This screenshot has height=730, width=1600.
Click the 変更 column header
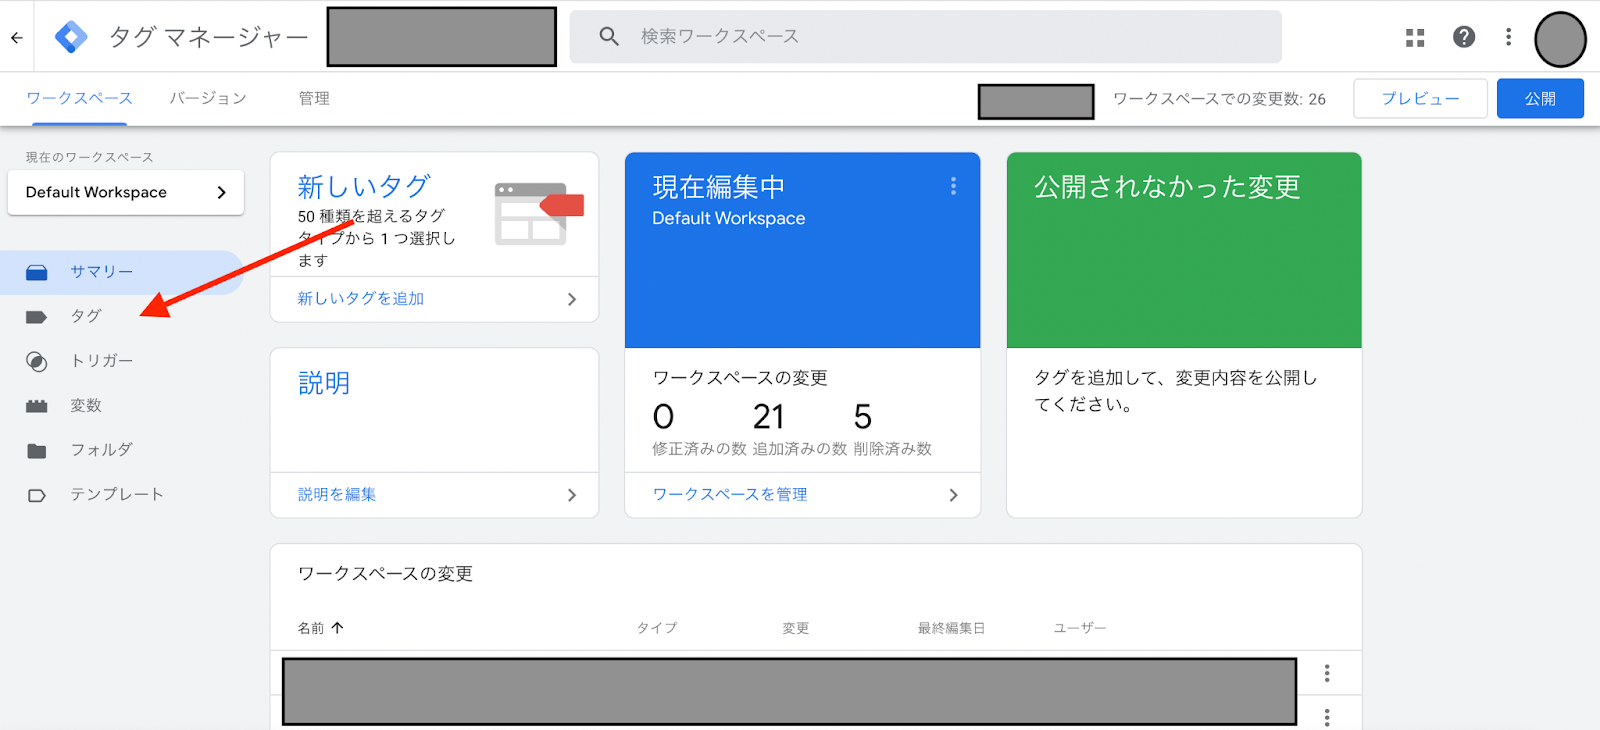(x=796, y=628)
